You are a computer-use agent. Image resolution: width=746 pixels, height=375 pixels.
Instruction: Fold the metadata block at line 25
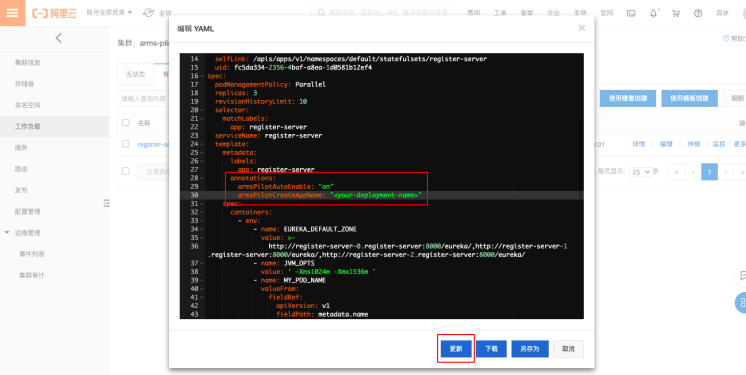click(203, 152)
